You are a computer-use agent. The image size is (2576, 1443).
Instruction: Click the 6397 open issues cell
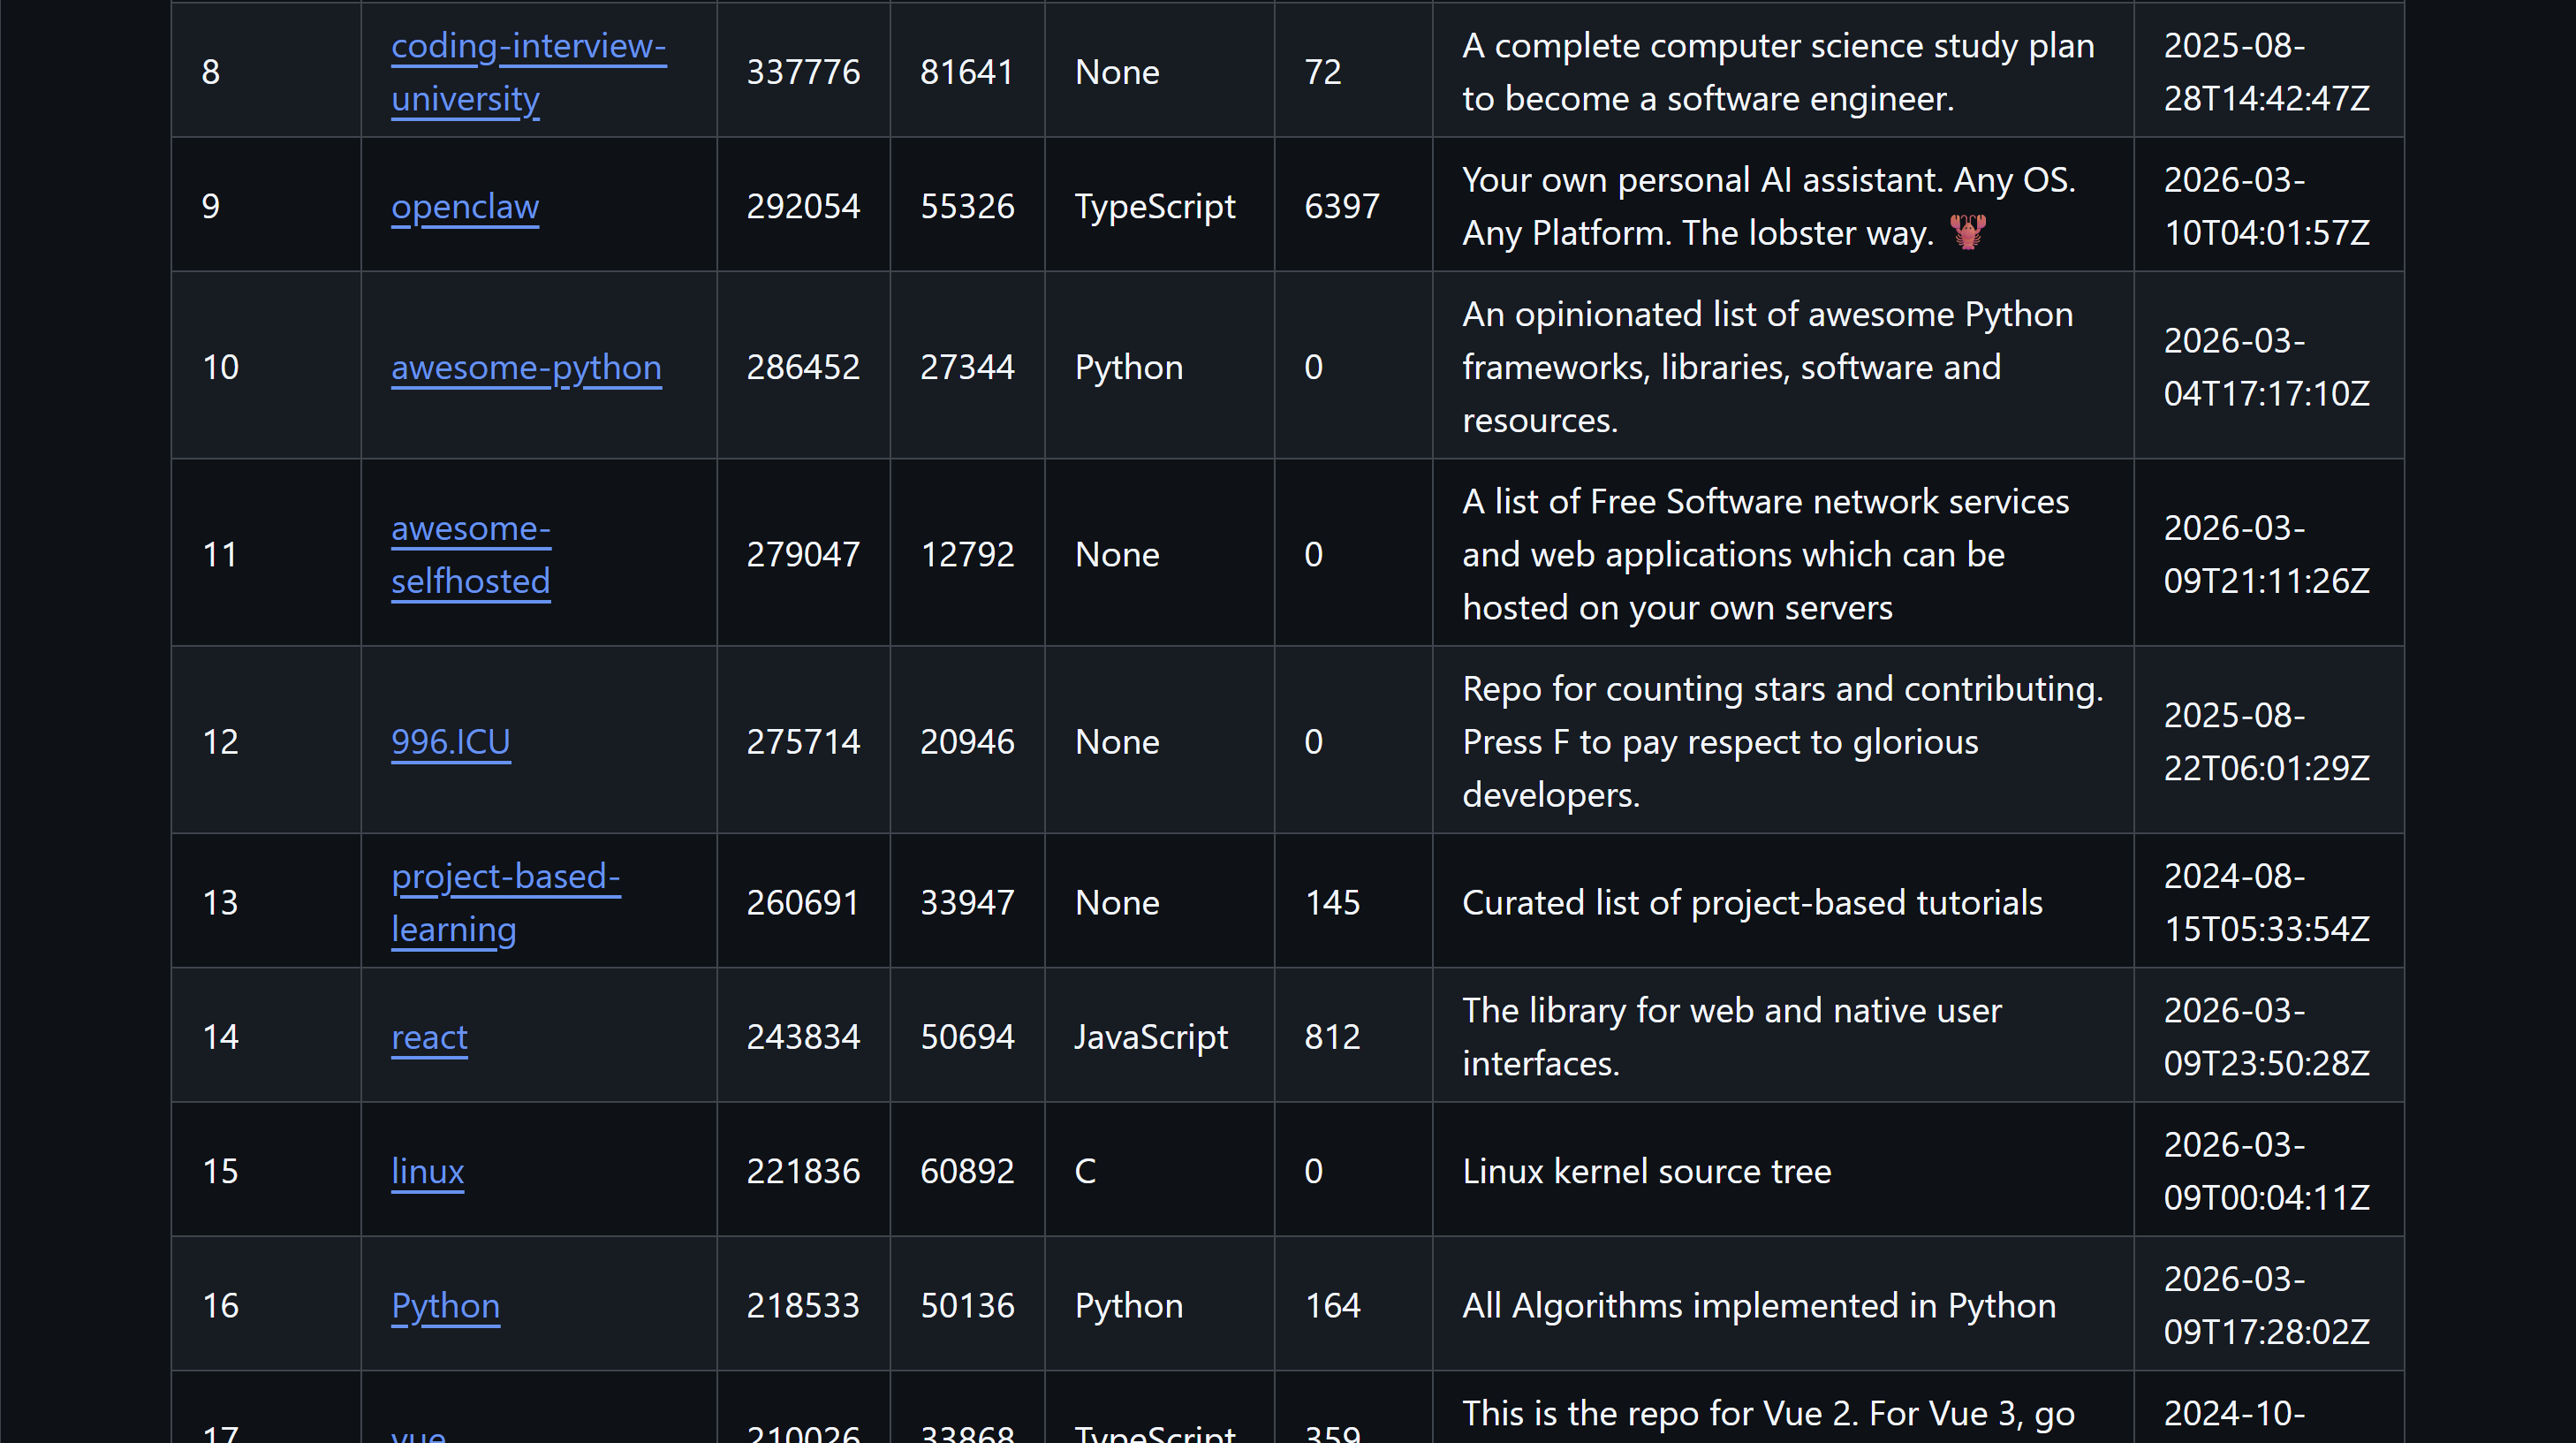tap(1341, 206)
